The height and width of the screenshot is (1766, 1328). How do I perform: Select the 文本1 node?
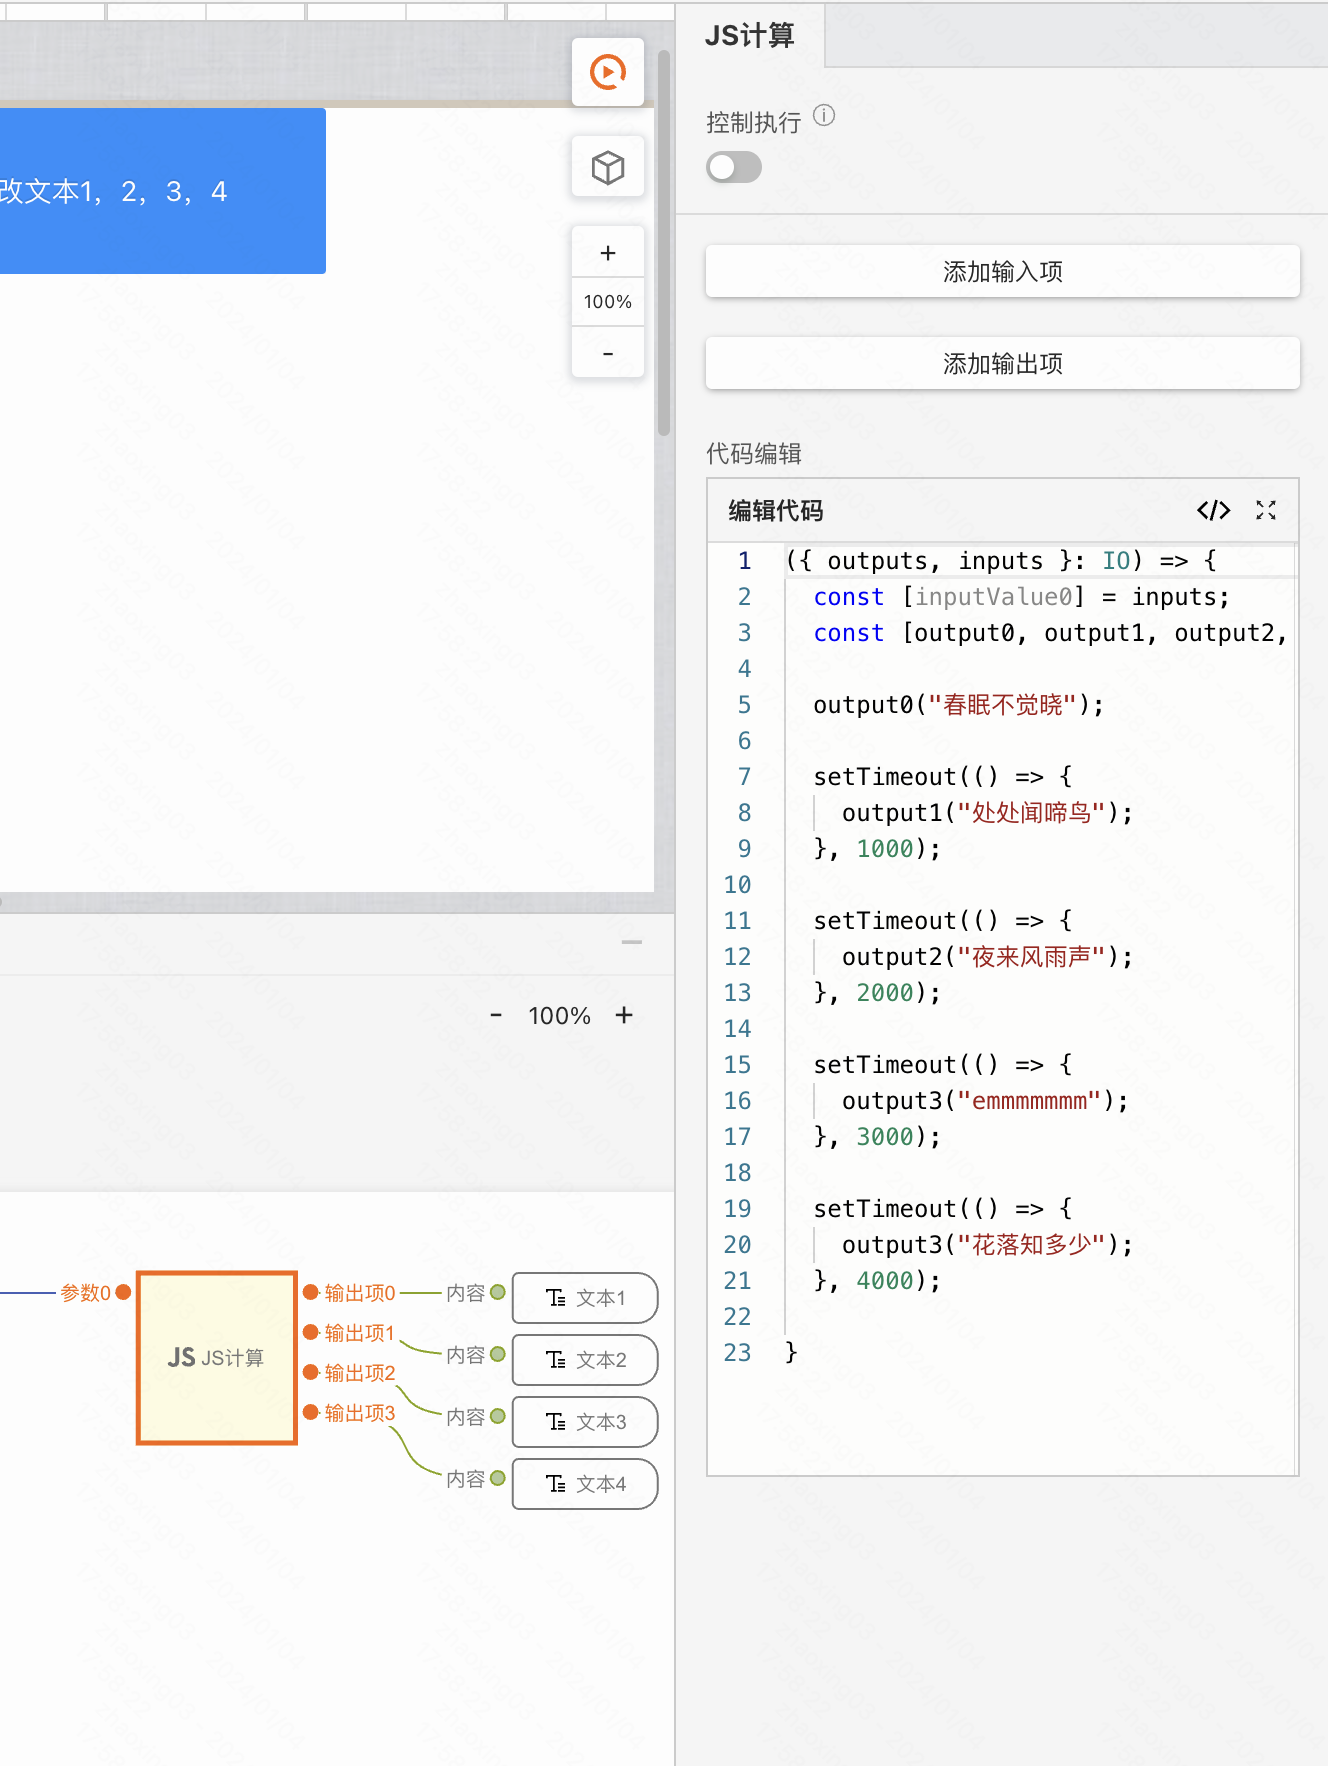point(585,1298)
